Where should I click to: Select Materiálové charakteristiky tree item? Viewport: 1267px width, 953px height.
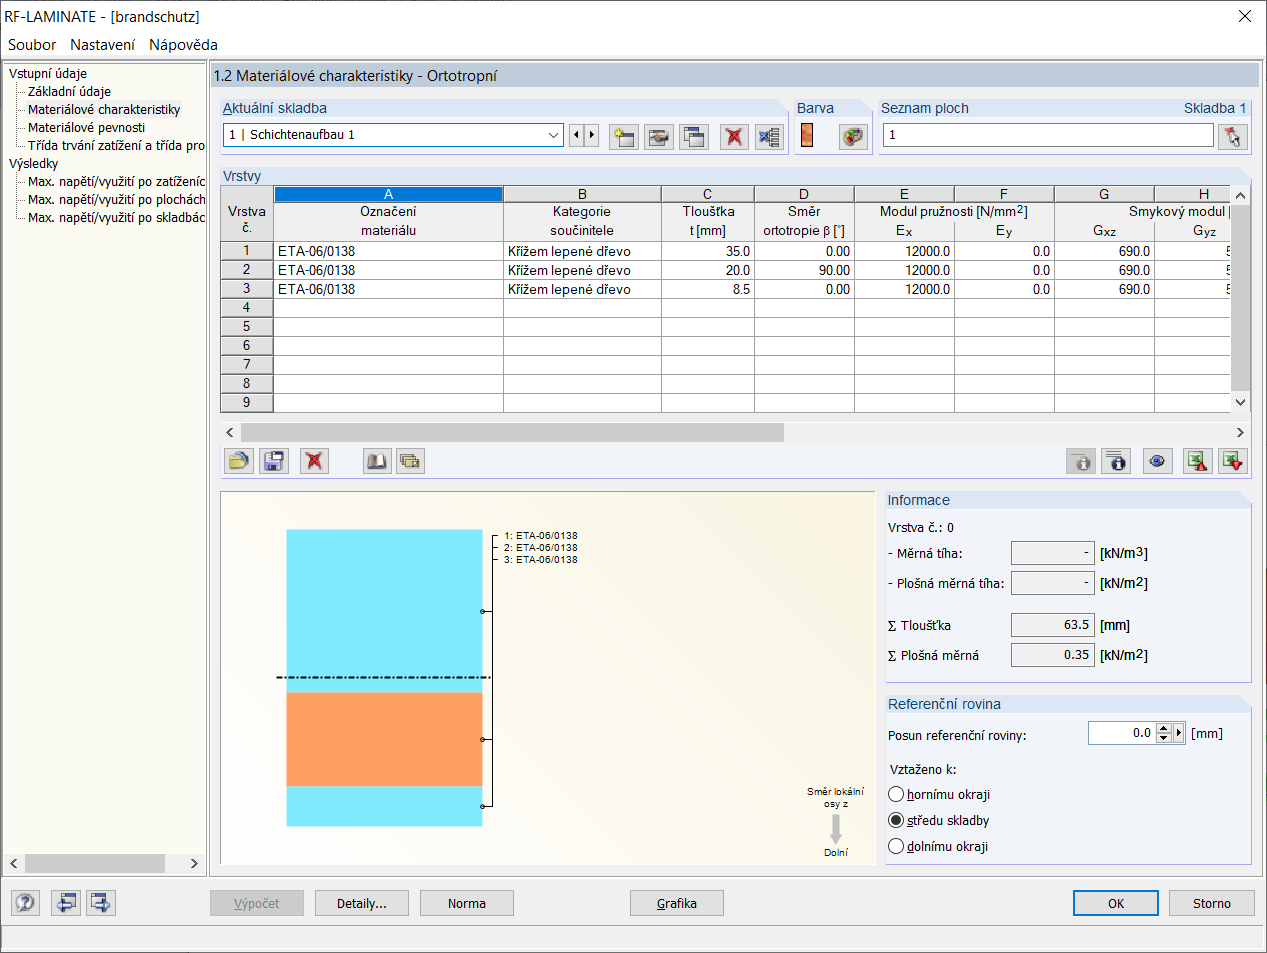coord(104,109)
